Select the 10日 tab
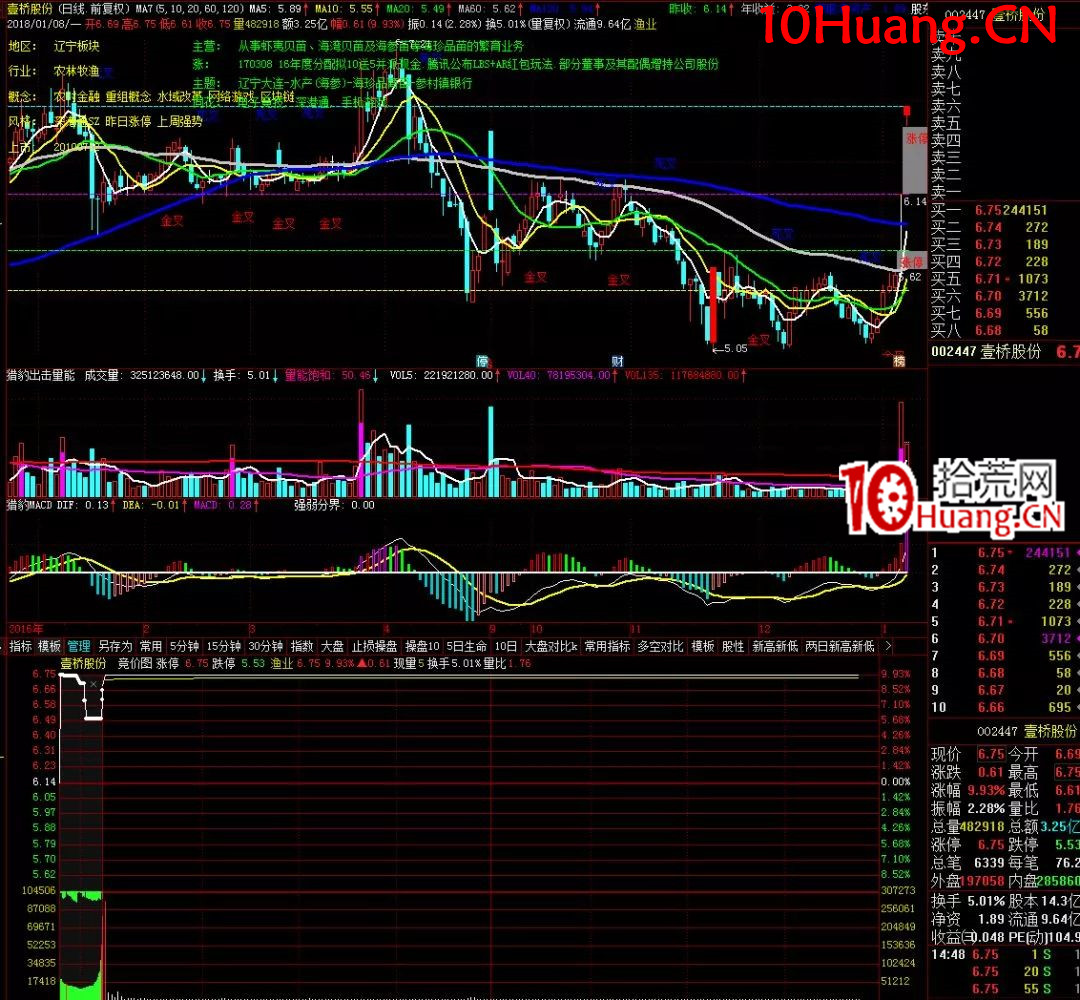 506,646
